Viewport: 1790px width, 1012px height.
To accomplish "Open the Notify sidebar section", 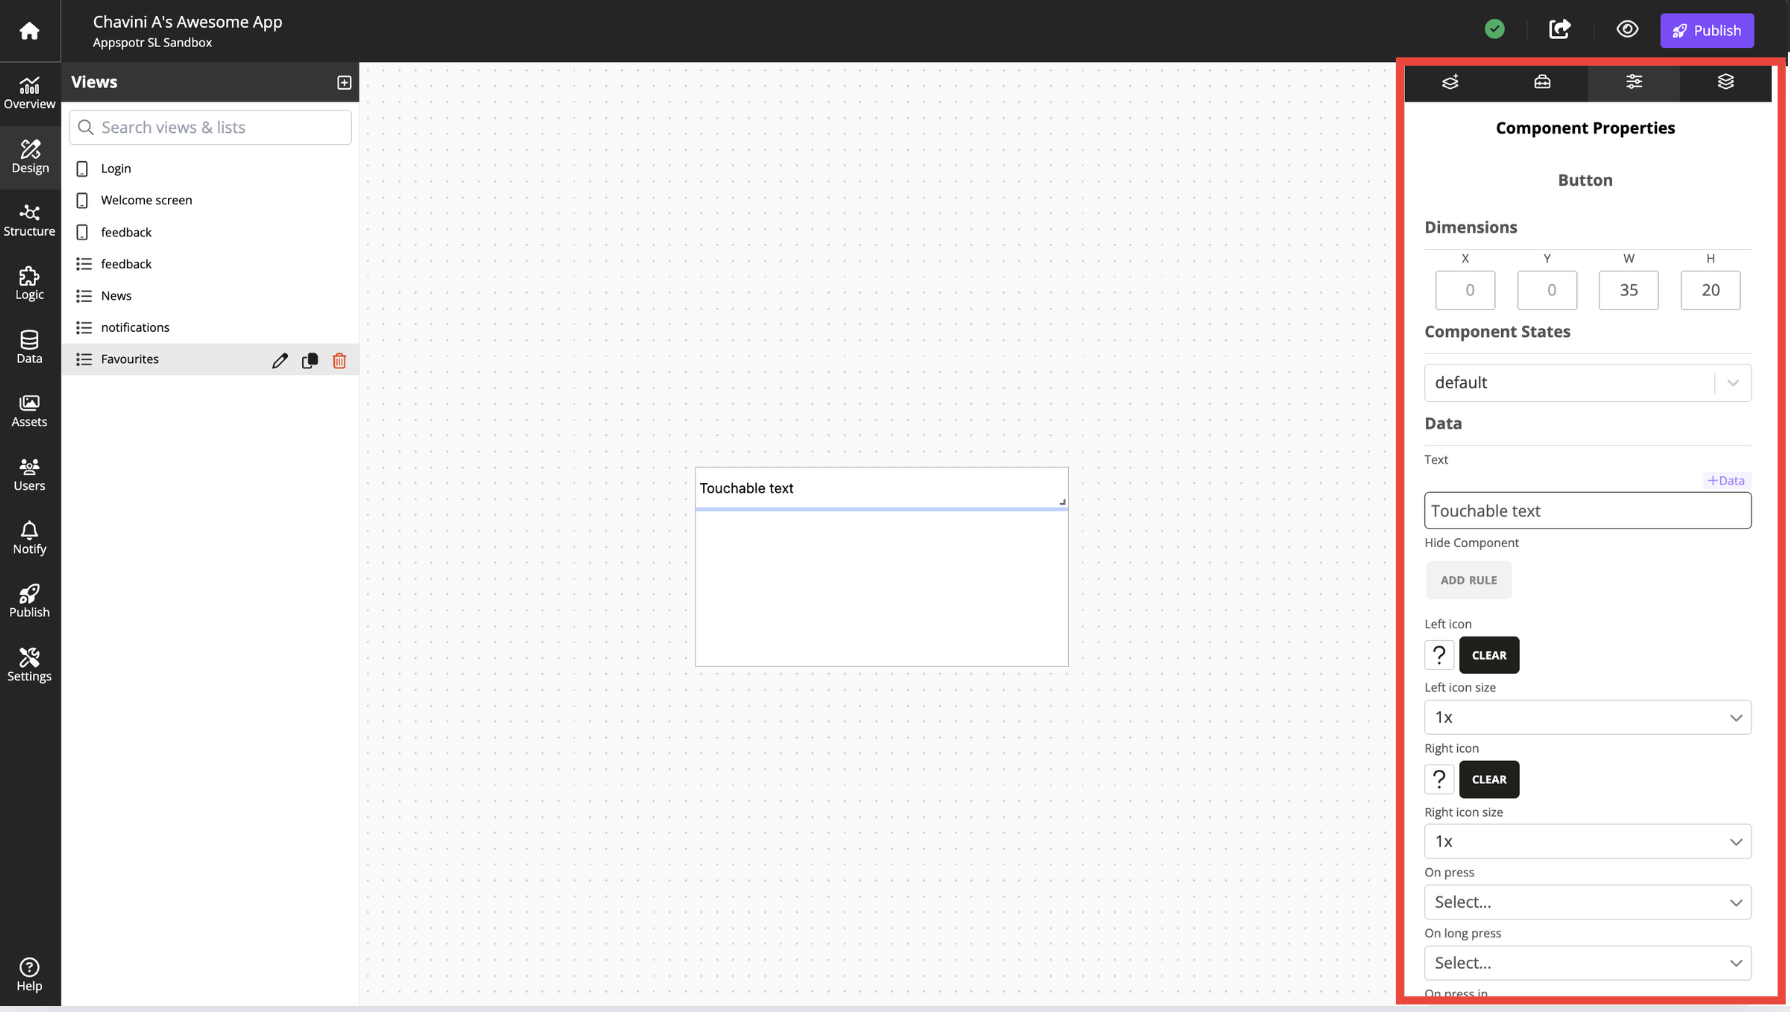I will (x=29, y=538).
